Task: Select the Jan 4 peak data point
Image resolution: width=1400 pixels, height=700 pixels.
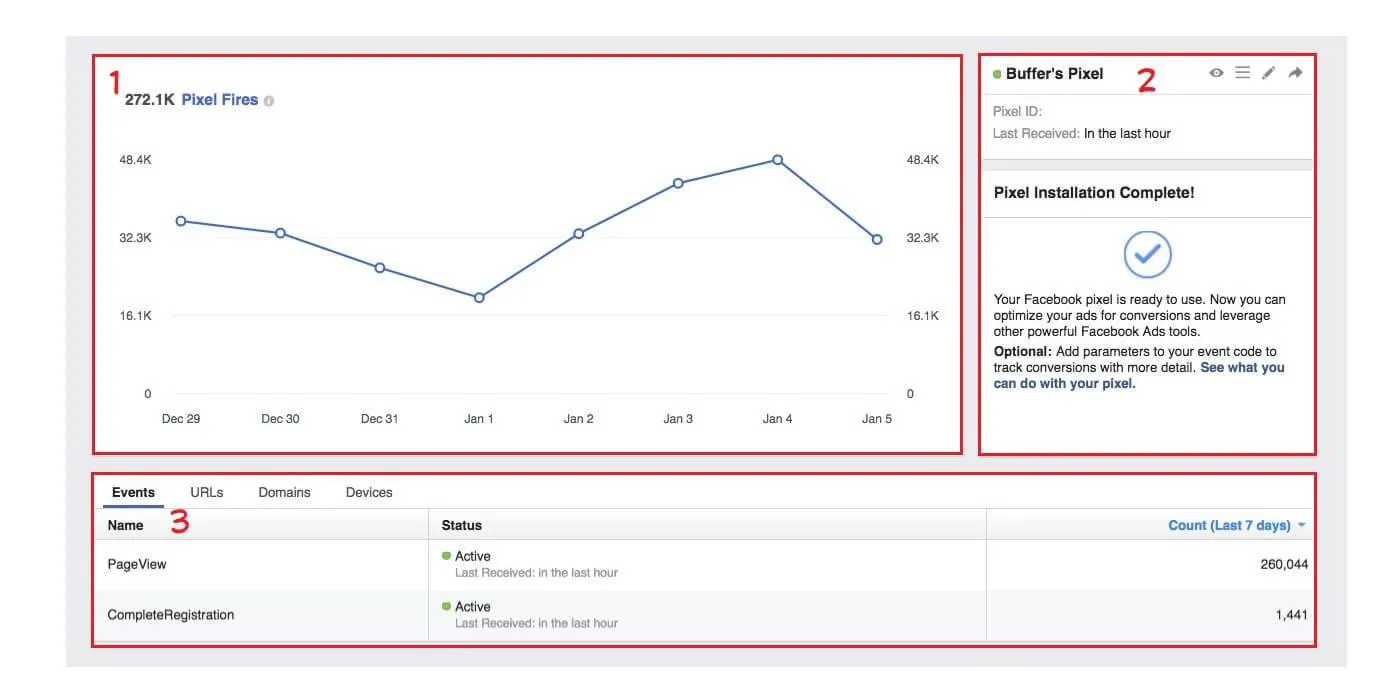Action: [778, 159]
